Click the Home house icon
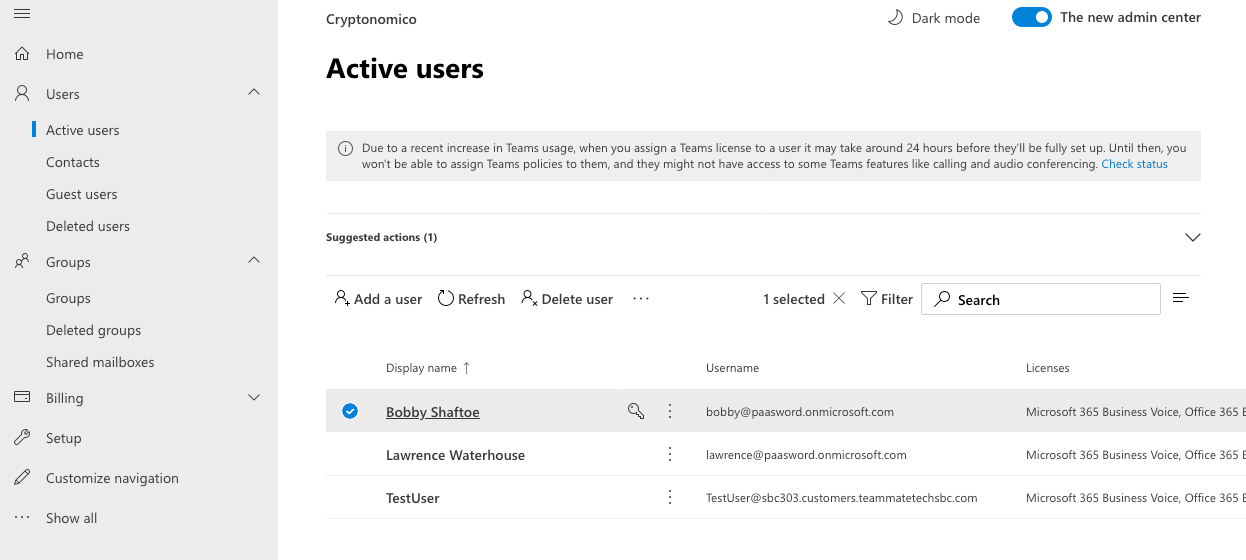 click(x=22, y=54)
